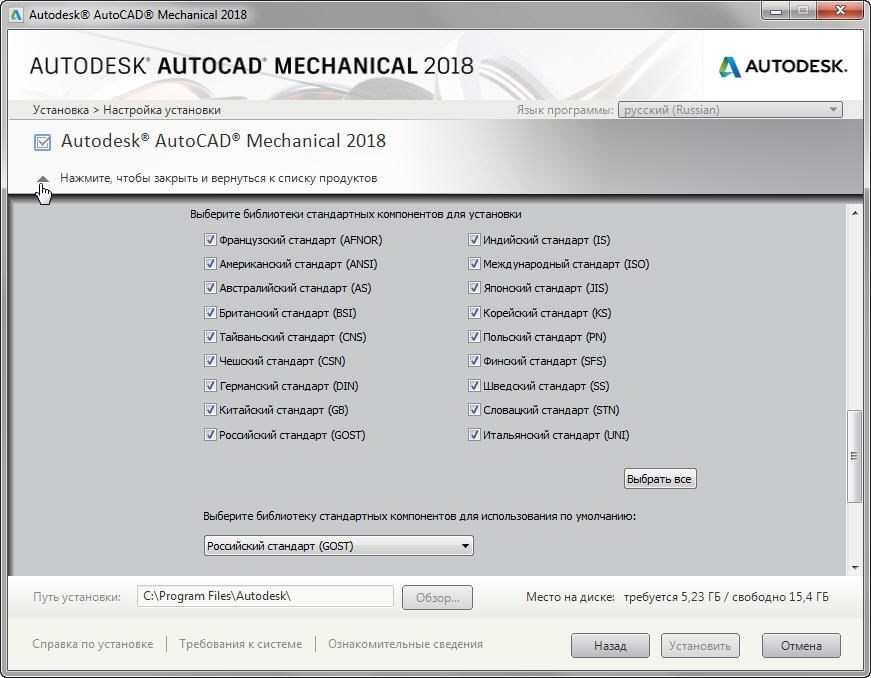Click the AutoCAD icon in the title bar
The image size is (871, 678).
15,14
